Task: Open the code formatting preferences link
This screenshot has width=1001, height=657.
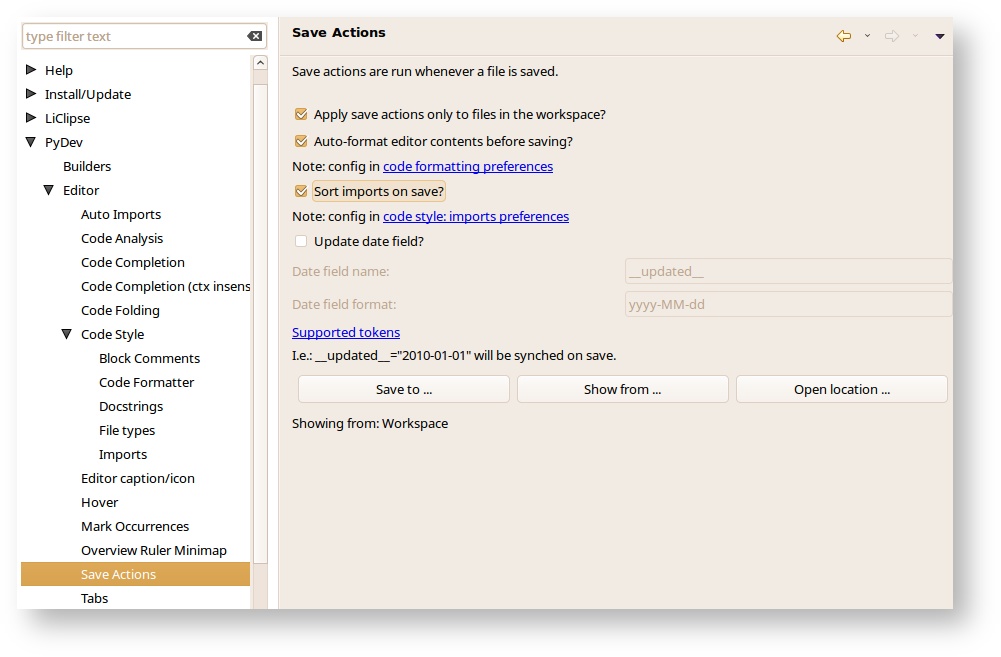Action: coord(467,167)
